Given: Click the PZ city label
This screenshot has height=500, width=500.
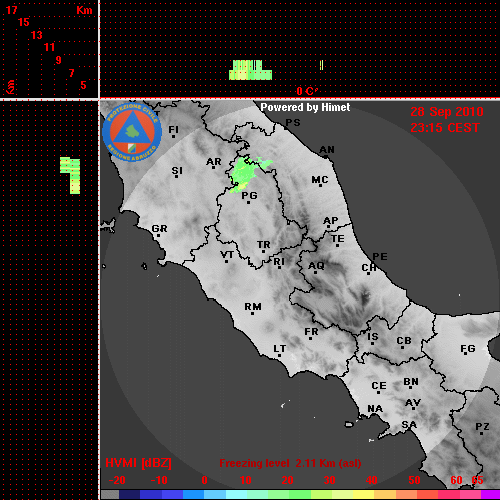Looking at the screenshot, I should click(482, 427).
